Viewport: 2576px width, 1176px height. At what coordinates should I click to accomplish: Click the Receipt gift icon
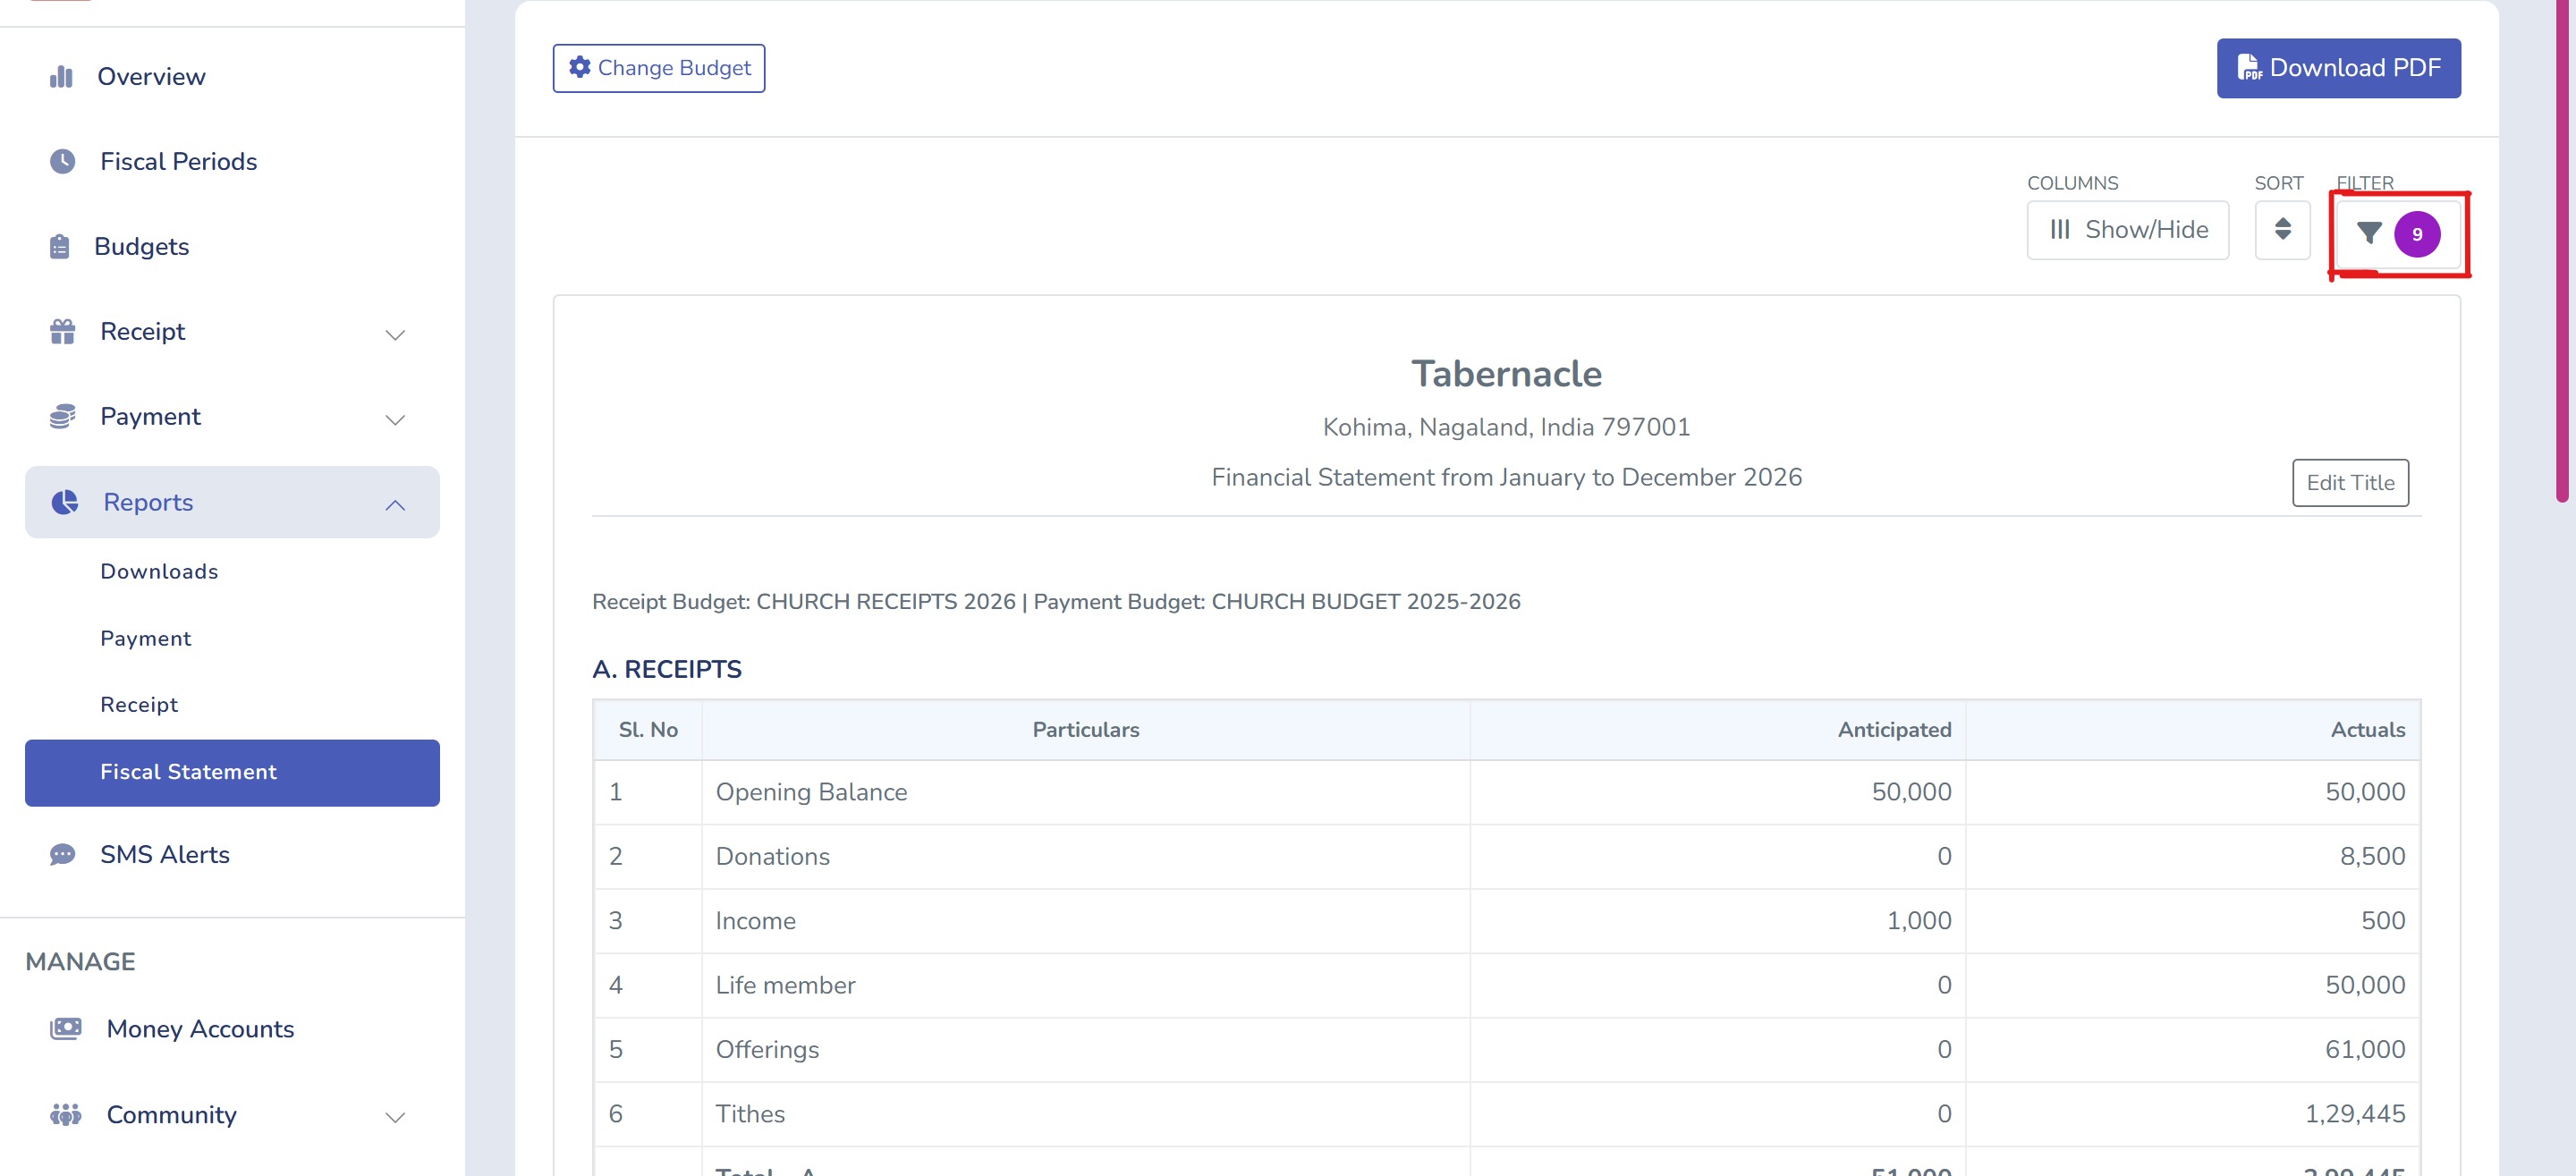pos(63,332)
